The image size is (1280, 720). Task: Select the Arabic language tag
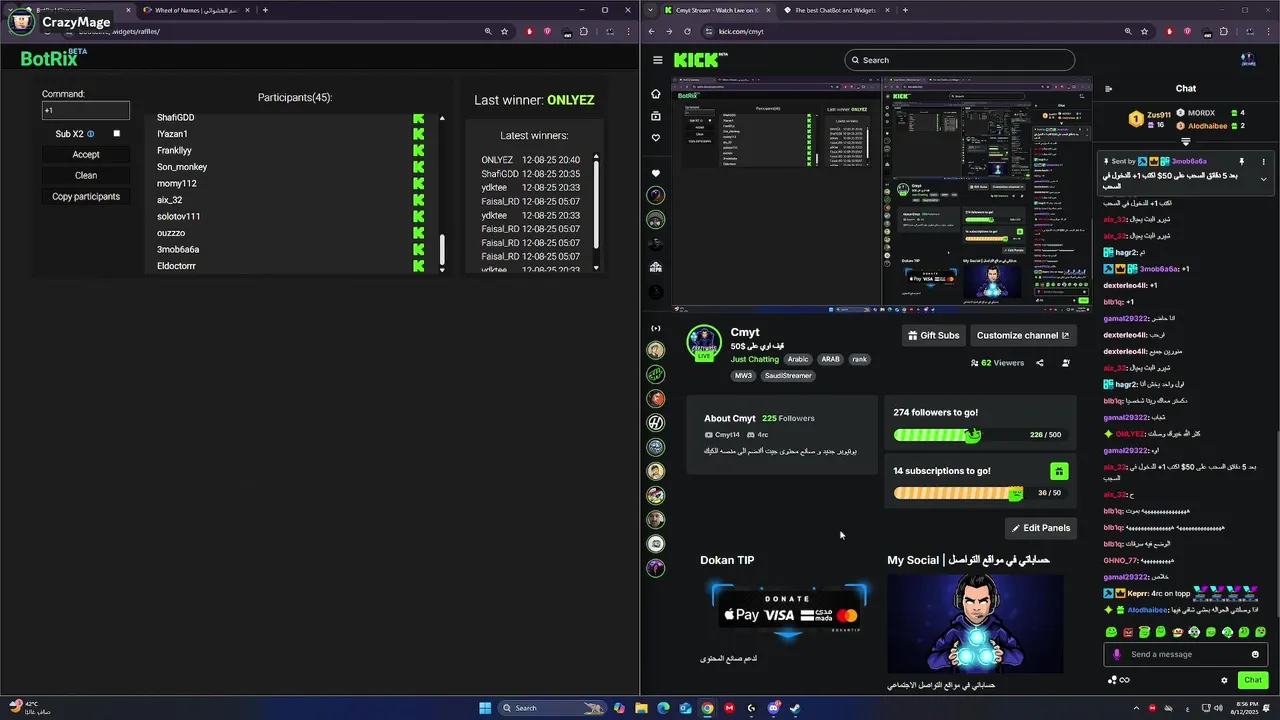tap(798, 359)
